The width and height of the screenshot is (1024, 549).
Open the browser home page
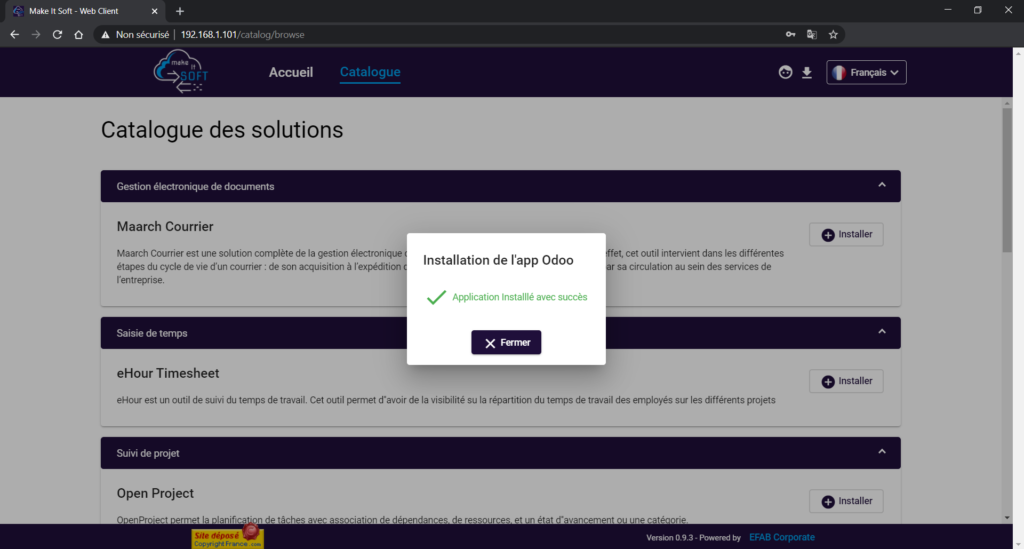pyautogui.click(x=78, y=35)
